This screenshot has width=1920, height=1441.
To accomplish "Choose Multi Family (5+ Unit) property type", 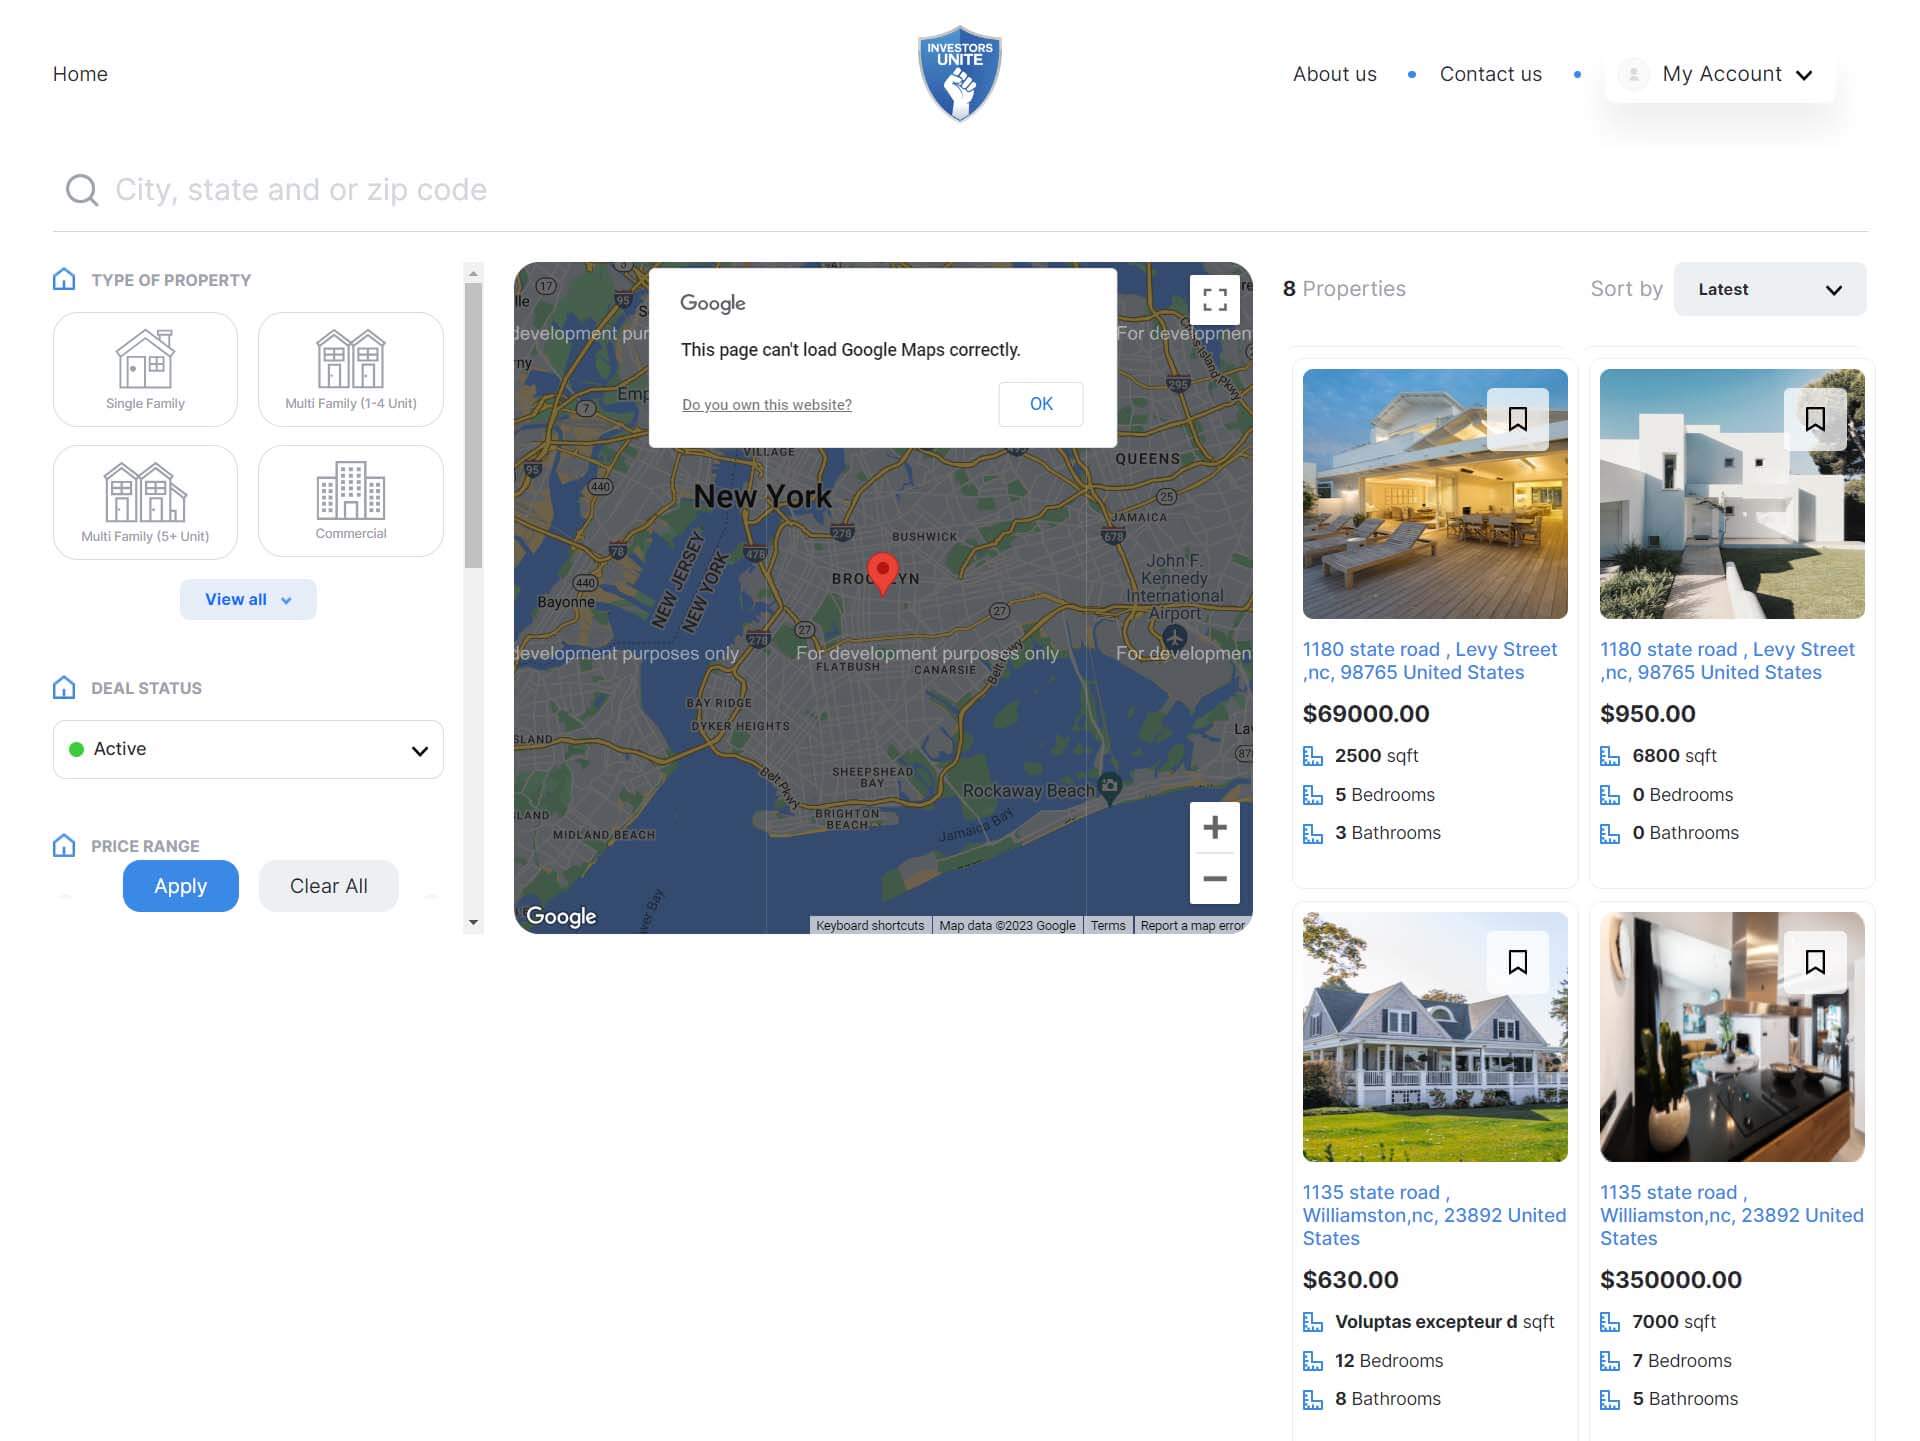I will [145, 502].
